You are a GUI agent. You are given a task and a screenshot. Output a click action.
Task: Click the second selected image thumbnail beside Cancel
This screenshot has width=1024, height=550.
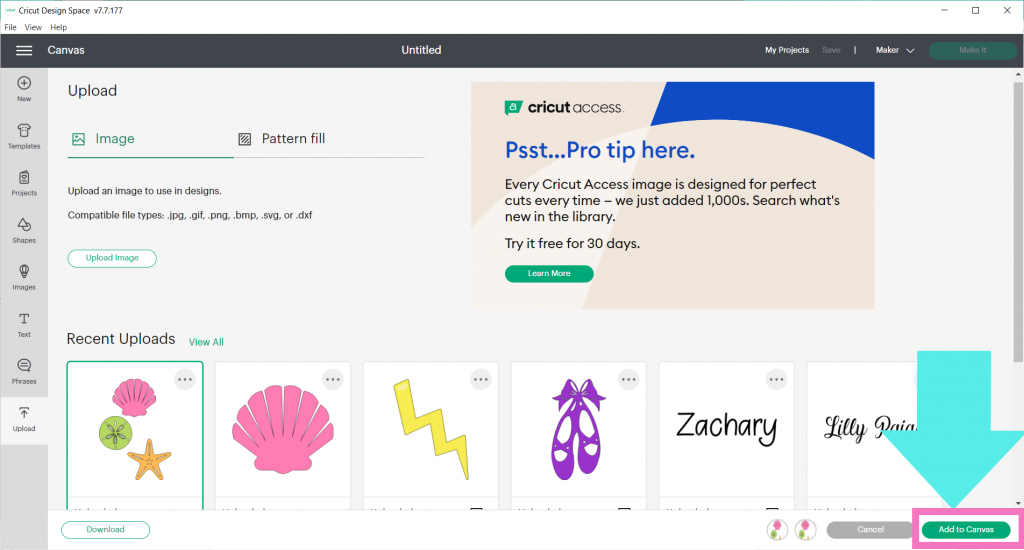[805, 530]
